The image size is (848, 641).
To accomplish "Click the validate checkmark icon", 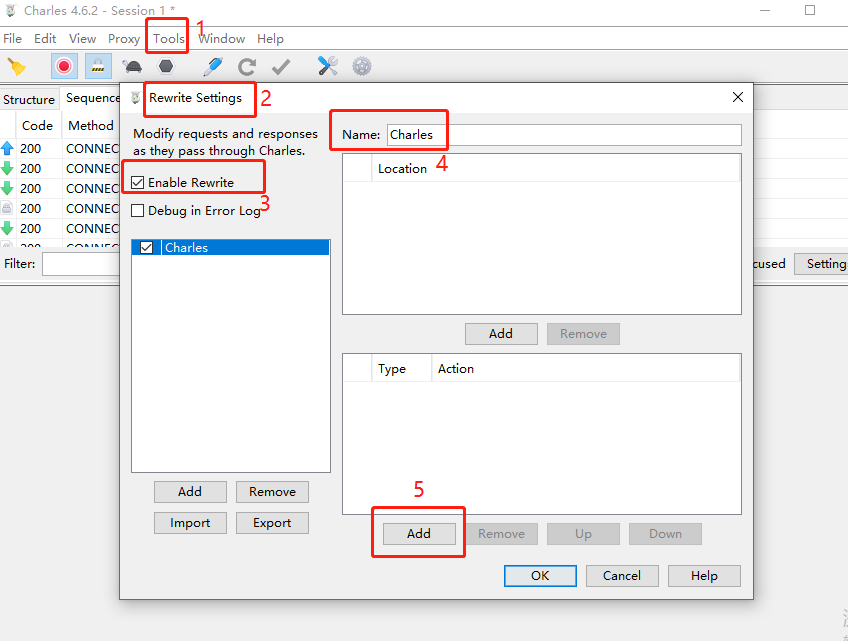I will 281,67.
